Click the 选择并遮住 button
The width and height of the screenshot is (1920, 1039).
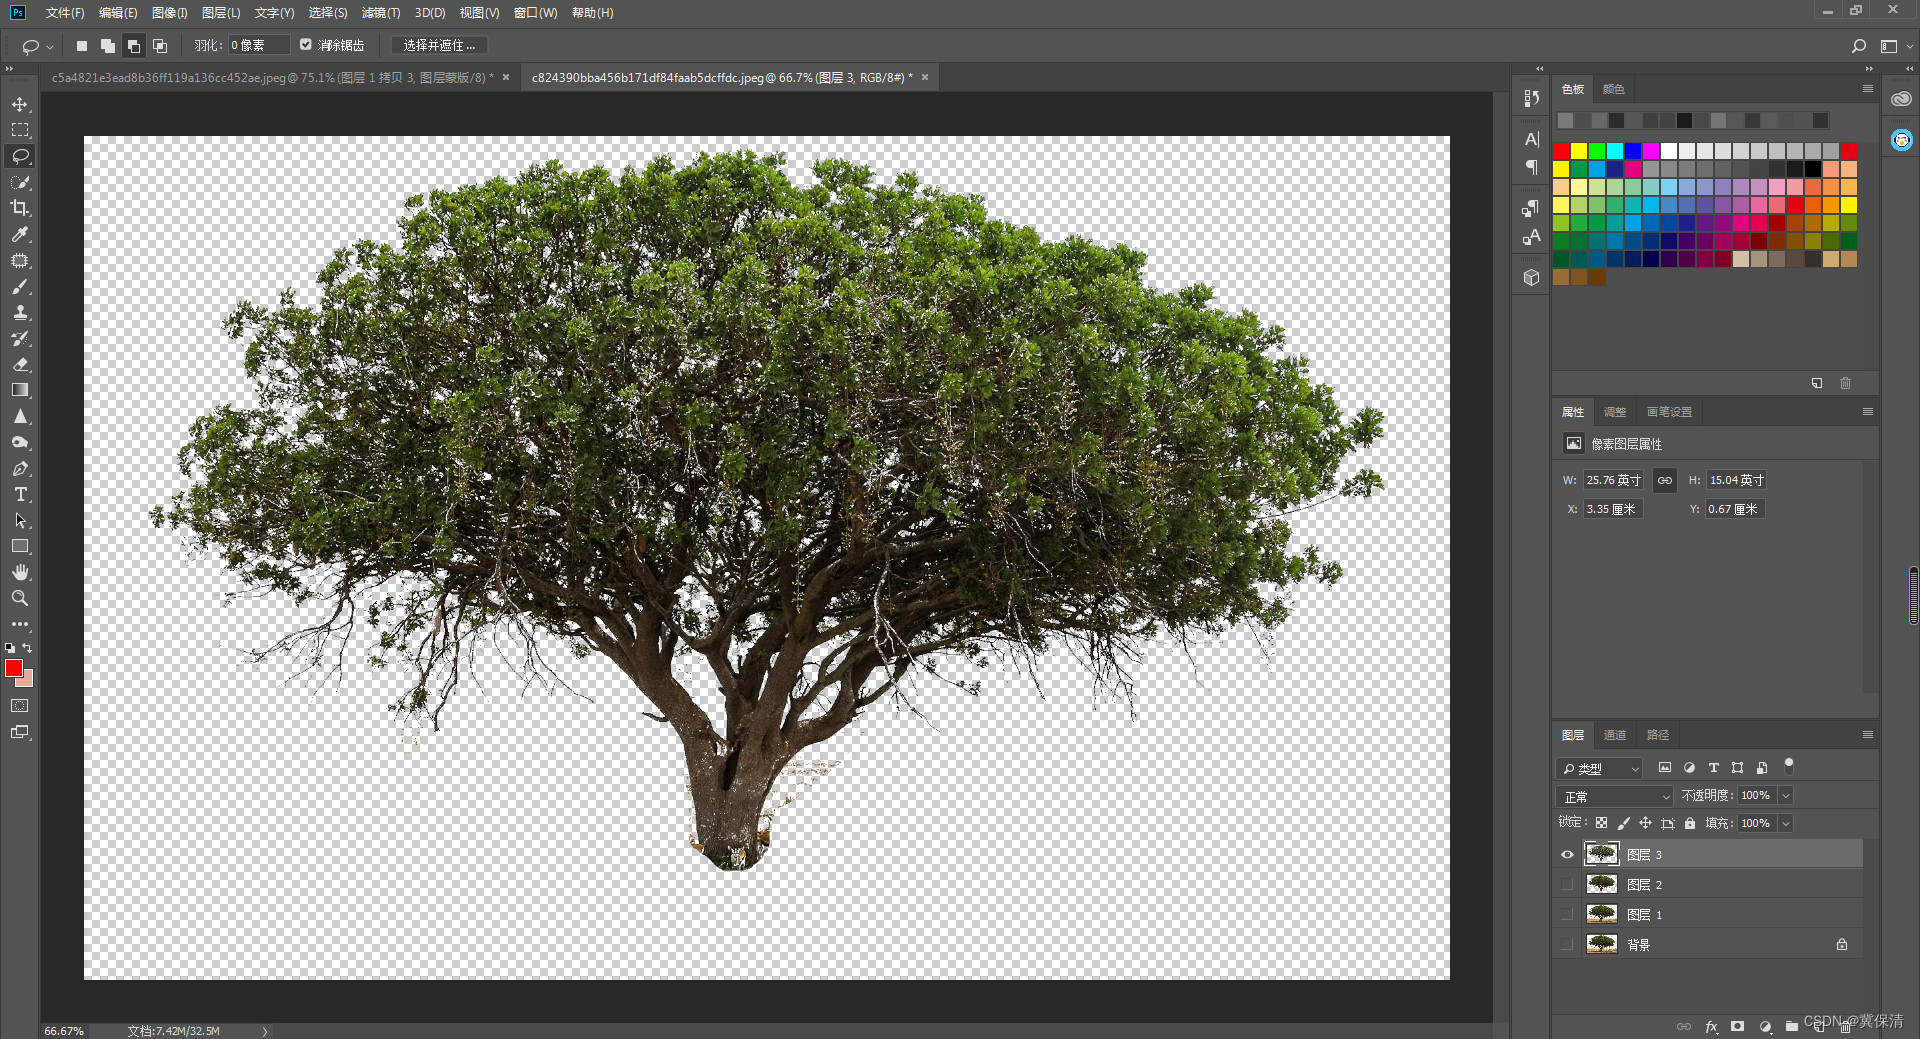tap(439, 45)
